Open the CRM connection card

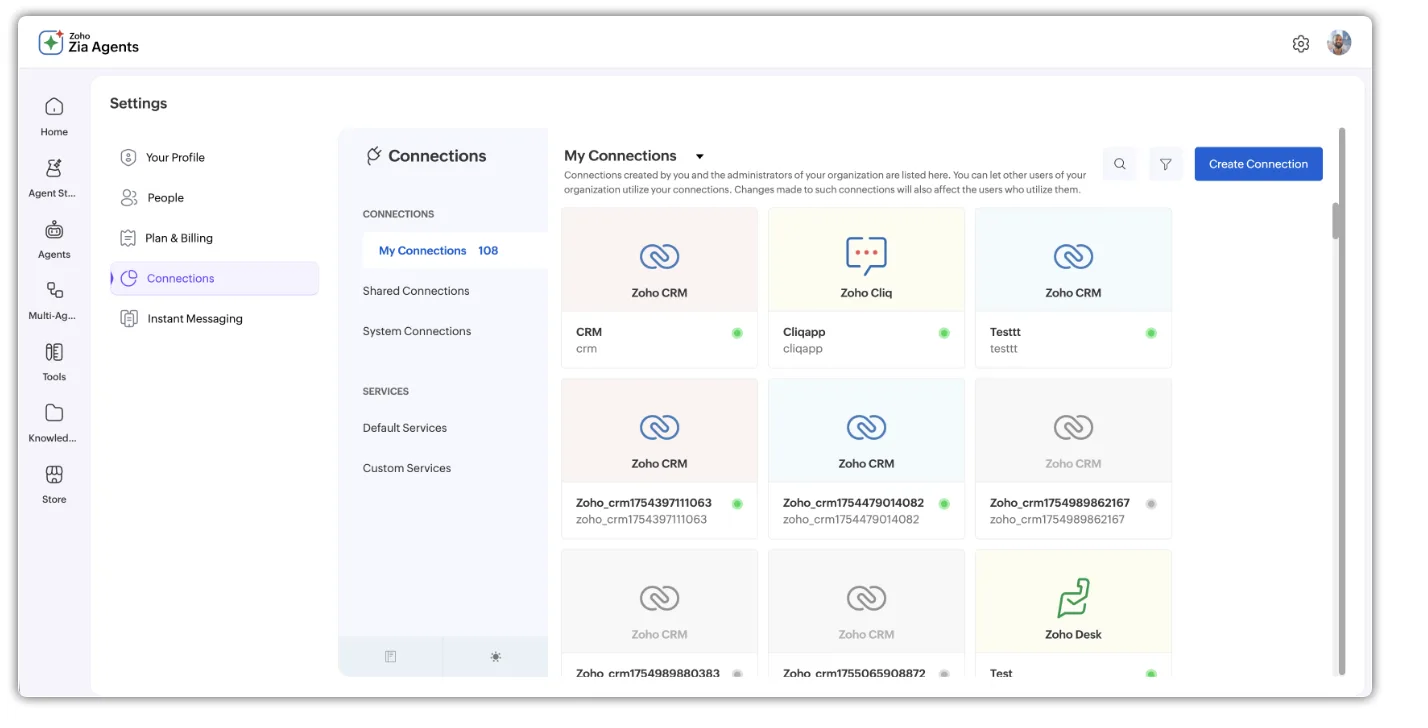click(x=660, y=288)
